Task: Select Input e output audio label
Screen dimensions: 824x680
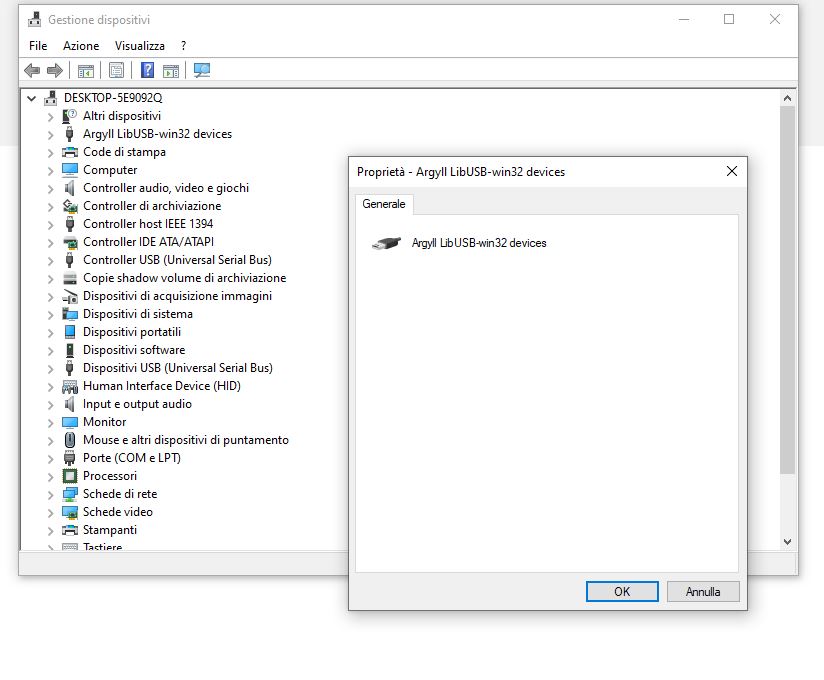Action: tap(137, 404)
